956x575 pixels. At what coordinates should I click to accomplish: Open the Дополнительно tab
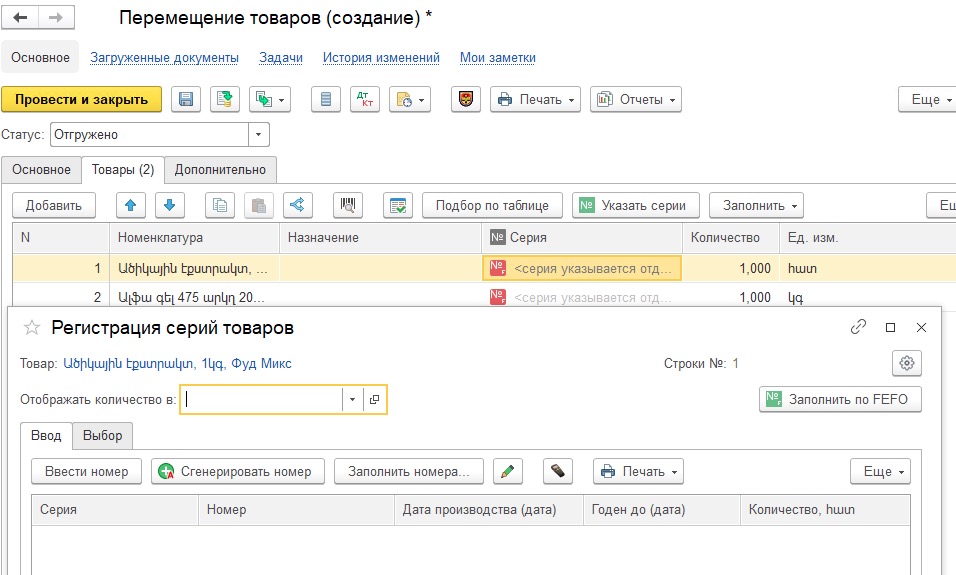[x=220, y=170]
